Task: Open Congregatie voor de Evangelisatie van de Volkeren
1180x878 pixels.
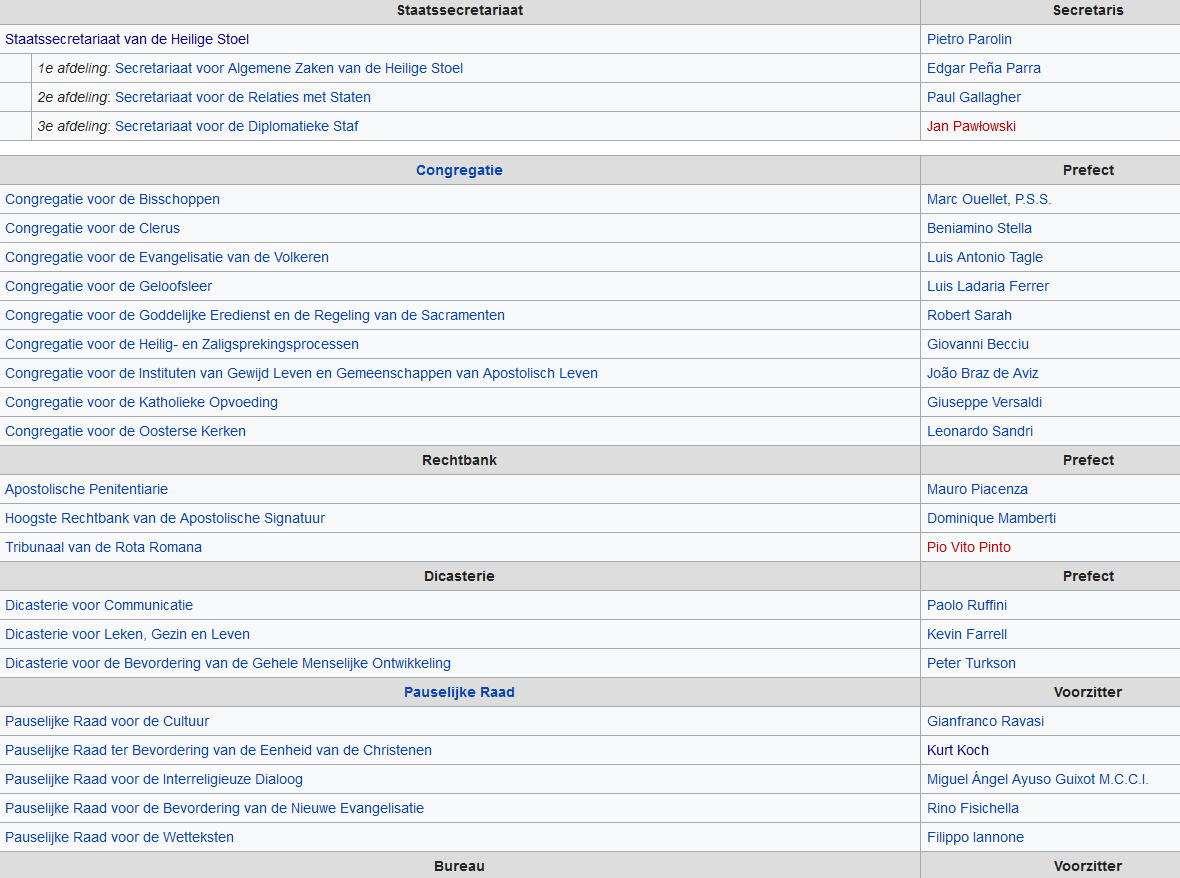Action: [x=166, y=257]
